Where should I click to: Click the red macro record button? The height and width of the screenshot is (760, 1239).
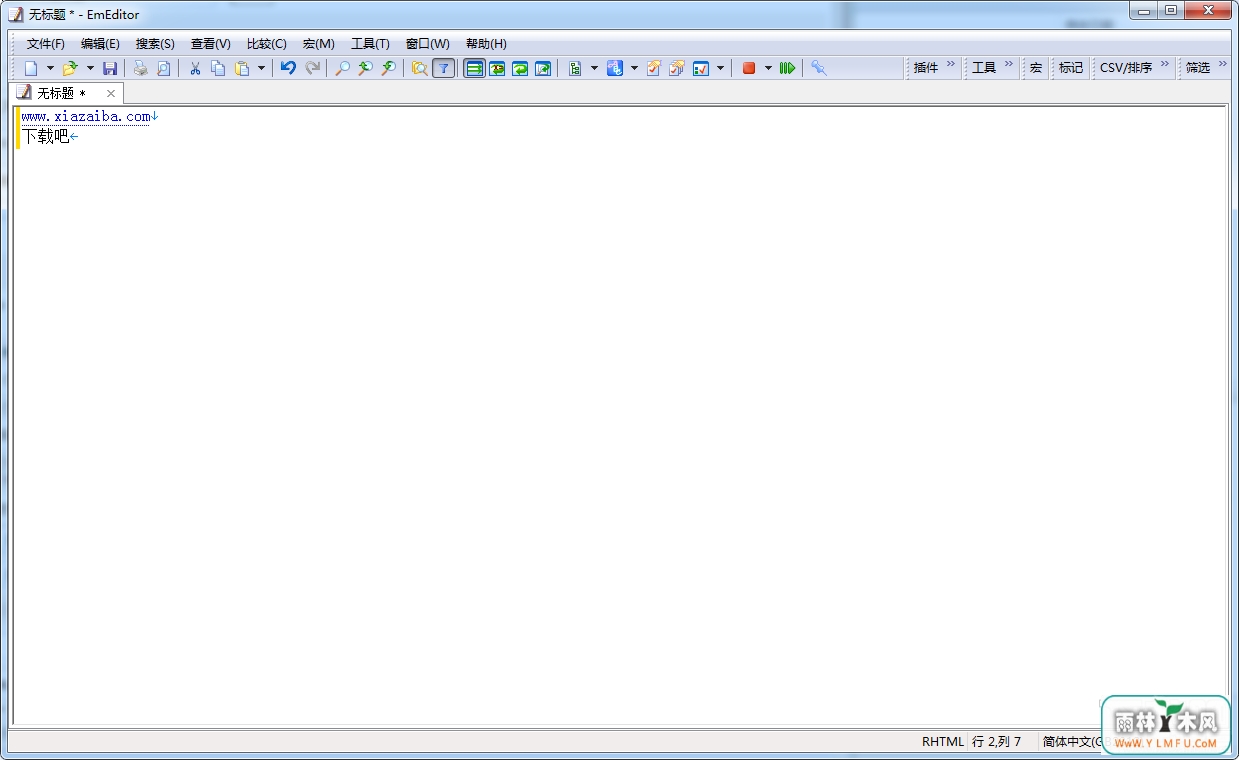749,68
